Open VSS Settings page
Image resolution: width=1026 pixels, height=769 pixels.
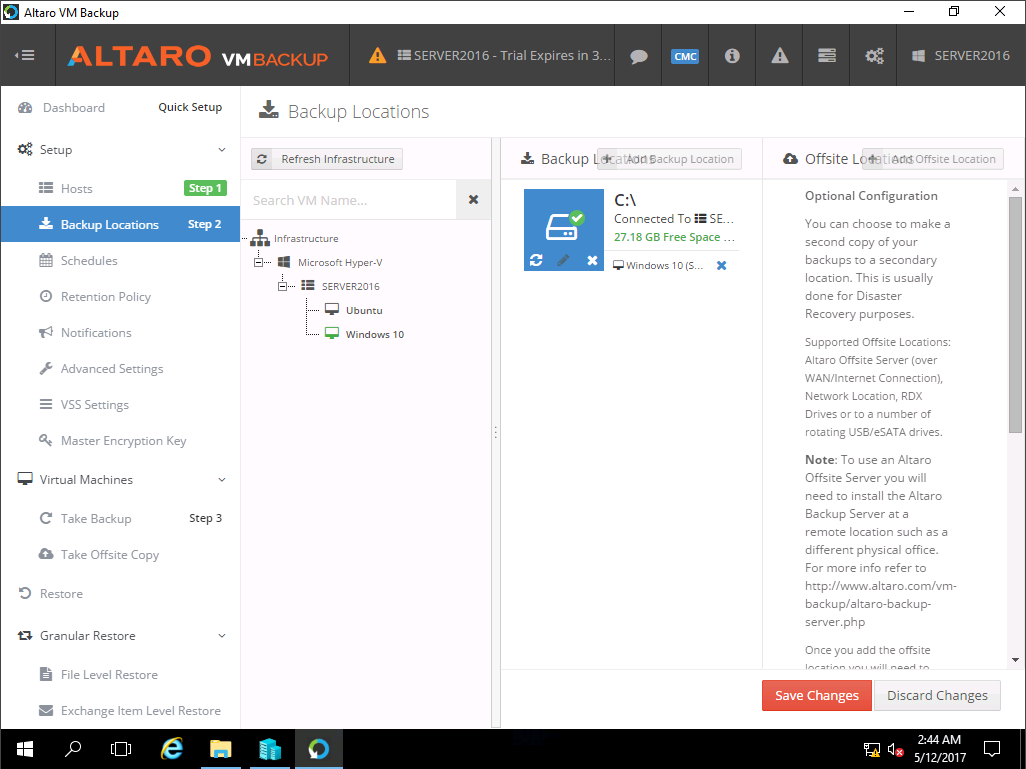120,404
